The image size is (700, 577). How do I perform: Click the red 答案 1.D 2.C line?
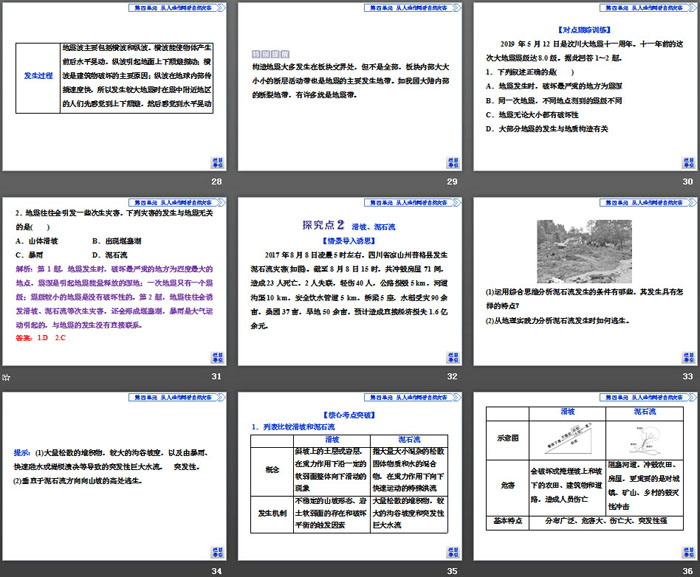point(41,338)
